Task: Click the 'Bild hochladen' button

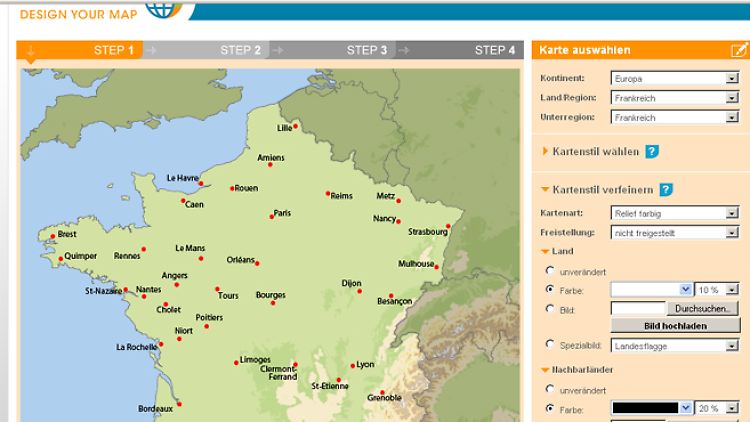Action: 674,326
